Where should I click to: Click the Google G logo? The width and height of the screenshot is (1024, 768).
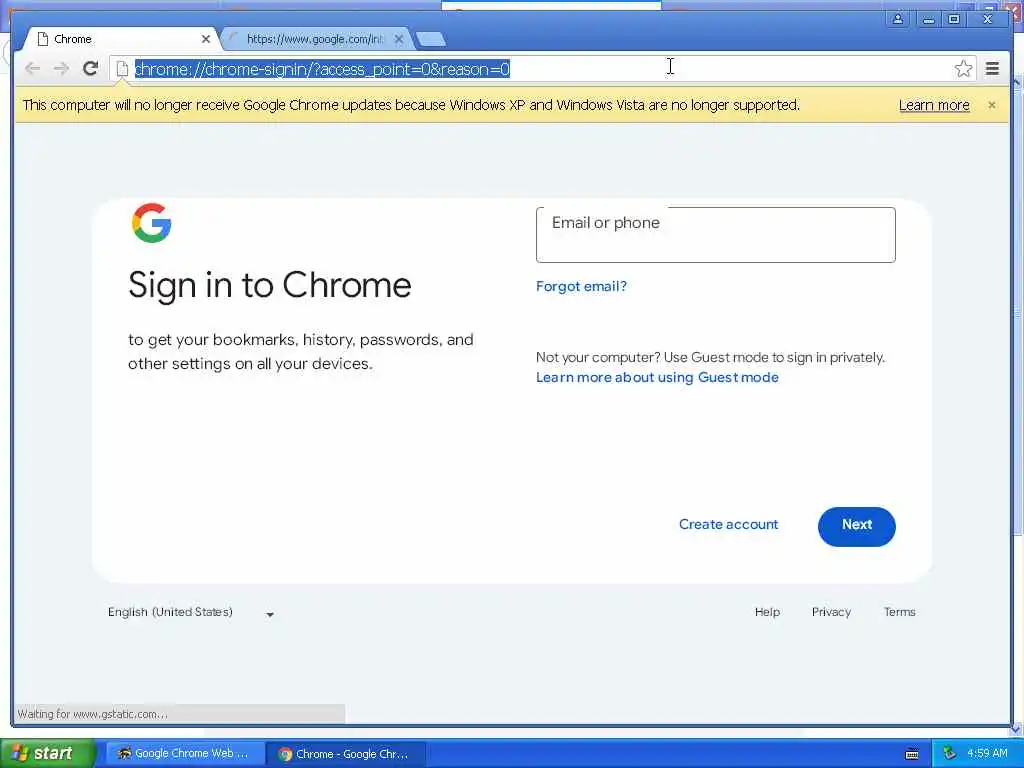(x=152, y=223)
